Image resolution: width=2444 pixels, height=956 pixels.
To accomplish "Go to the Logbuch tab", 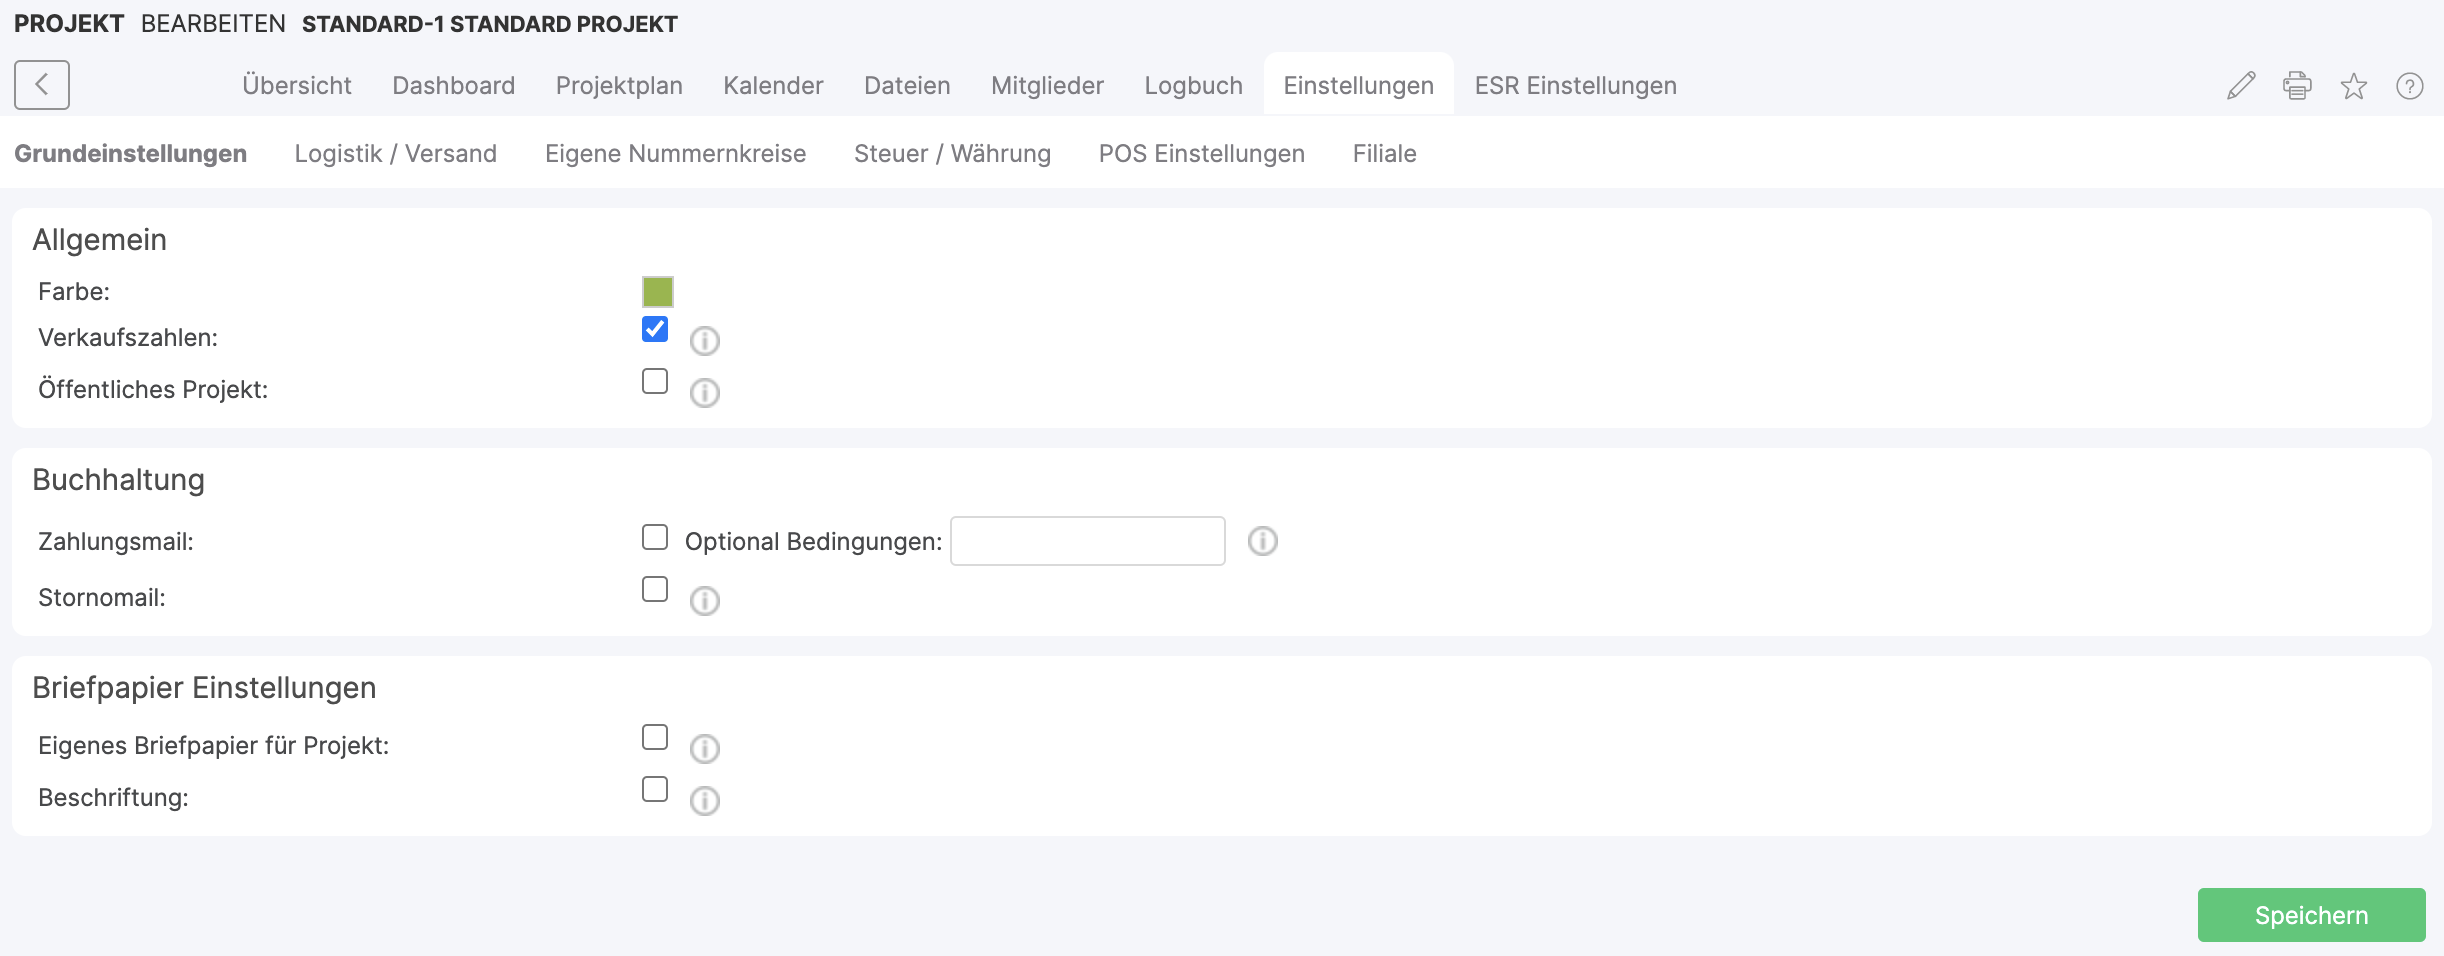I will (x=1194, y=86).
